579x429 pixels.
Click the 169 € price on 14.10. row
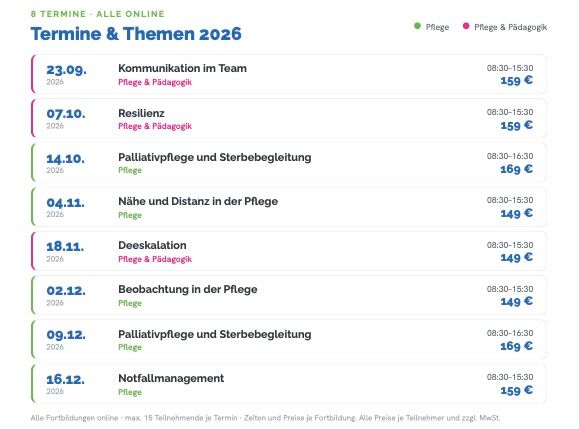(x=517, y=169)
